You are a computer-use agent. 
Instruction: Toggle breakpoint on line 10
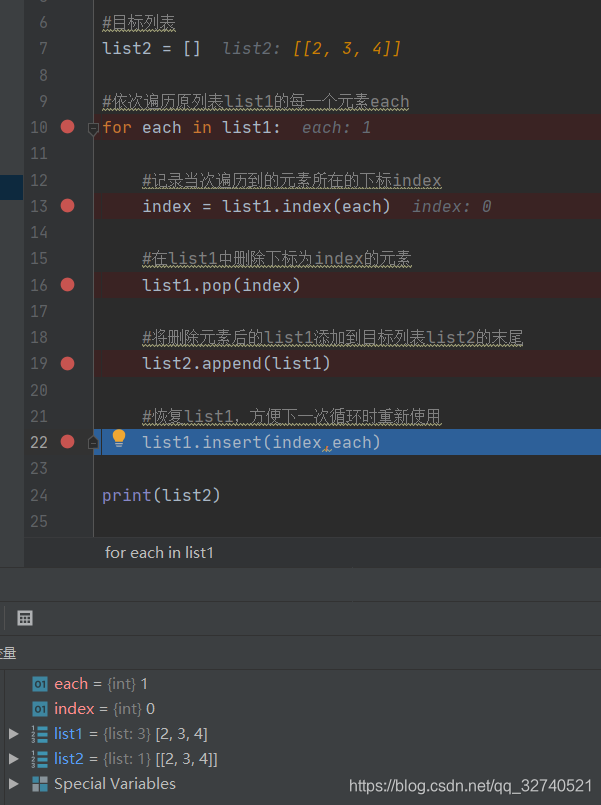67,127
